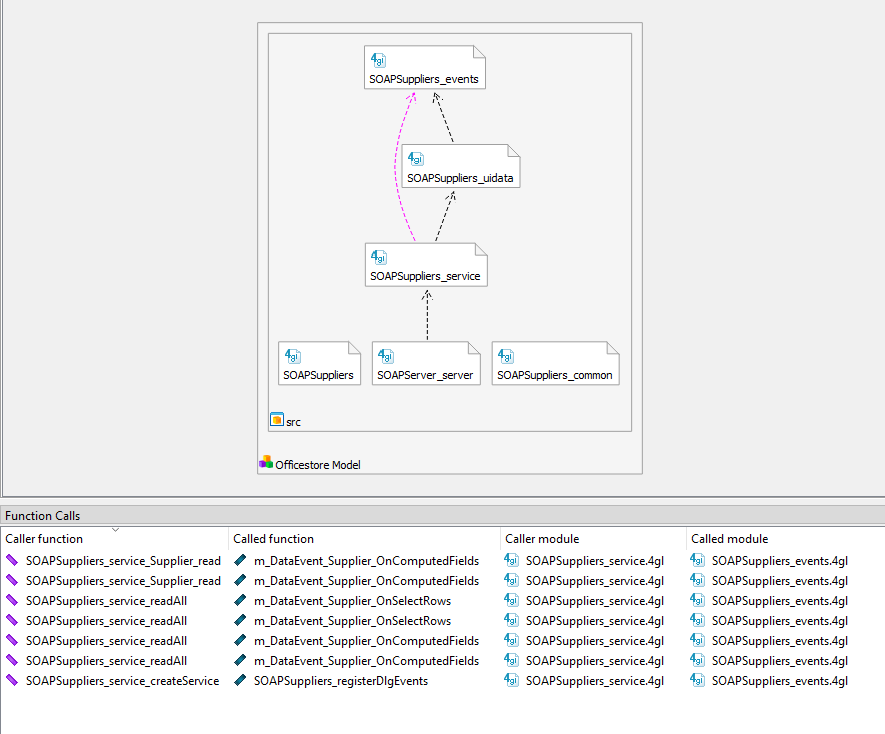Viewport: 885px width, 734px height.
Task: Click the 4gl icon beside SOAPSuppliers_events.4gl in last row
Action: [x=697, y=680]
